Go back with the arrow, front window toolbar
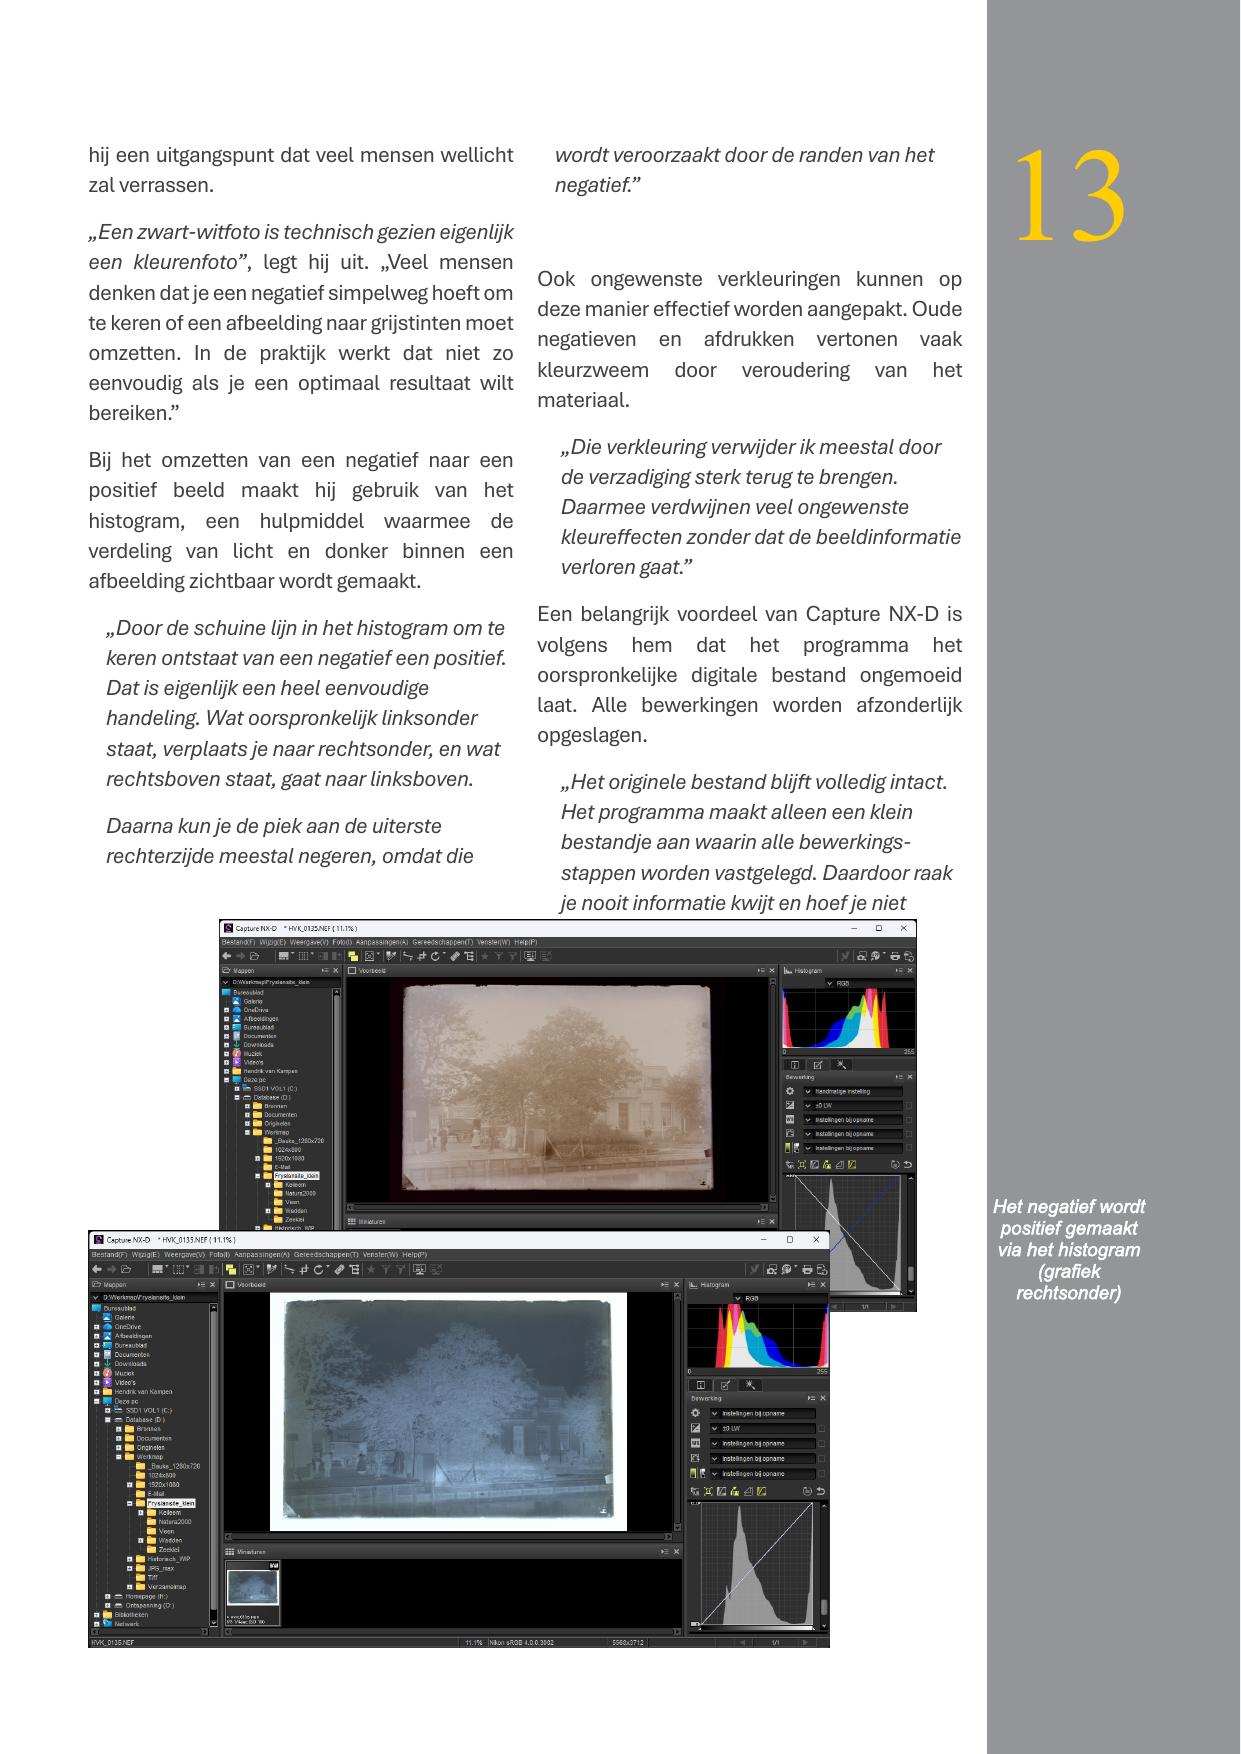Screen dimensions: 1241x1754 [x=97, y=1269]
